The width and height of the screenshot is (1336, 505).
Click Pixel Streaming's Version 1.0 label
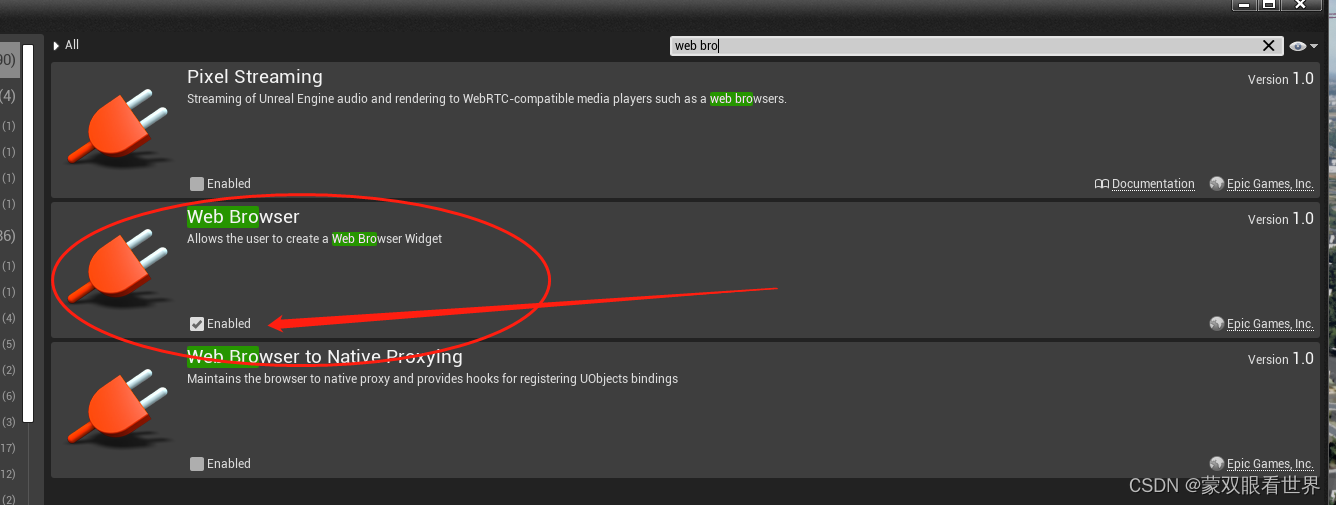point(1281,79)
